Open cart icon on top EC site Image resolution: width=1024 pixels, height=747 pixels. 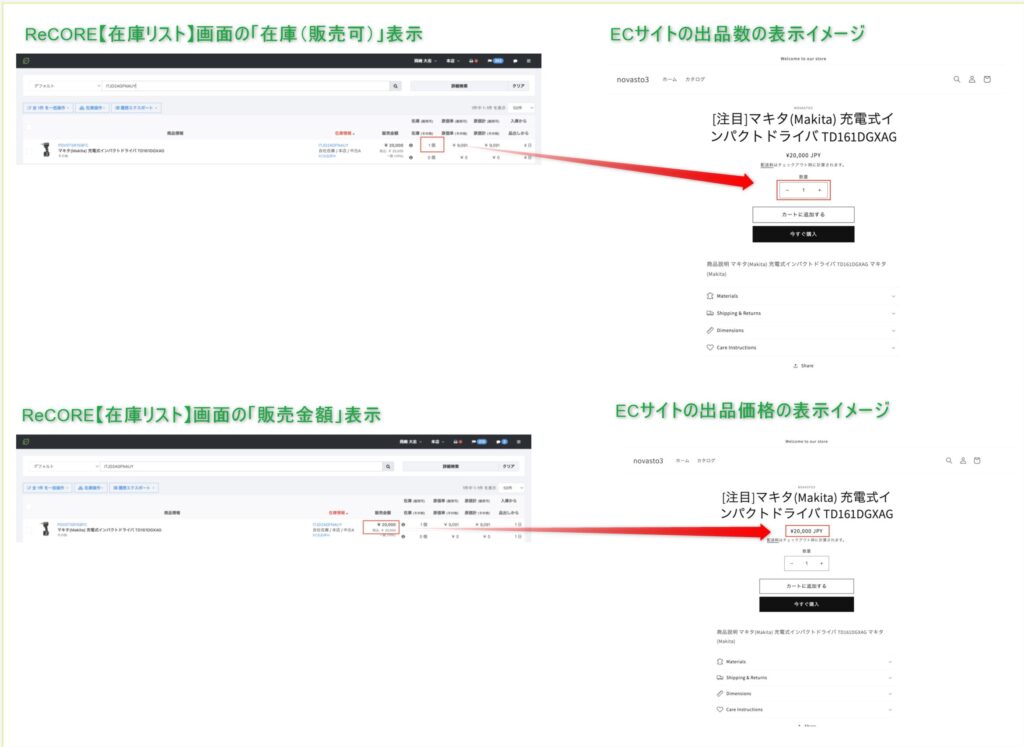pos(987,79)
